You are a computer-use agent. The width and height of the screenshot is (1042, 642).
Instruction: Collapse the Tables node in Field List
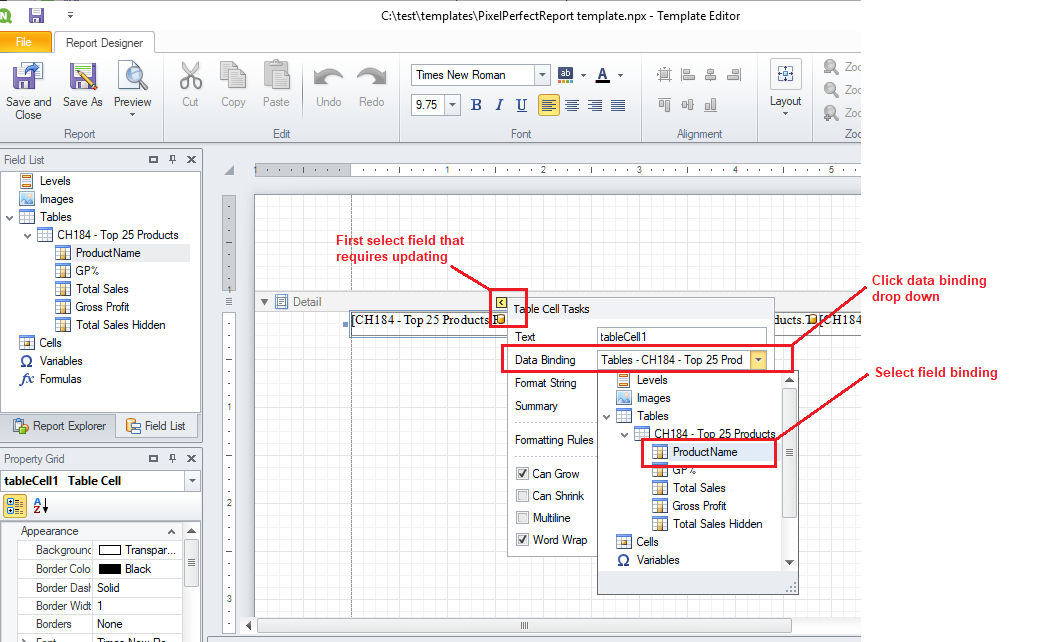9,217
